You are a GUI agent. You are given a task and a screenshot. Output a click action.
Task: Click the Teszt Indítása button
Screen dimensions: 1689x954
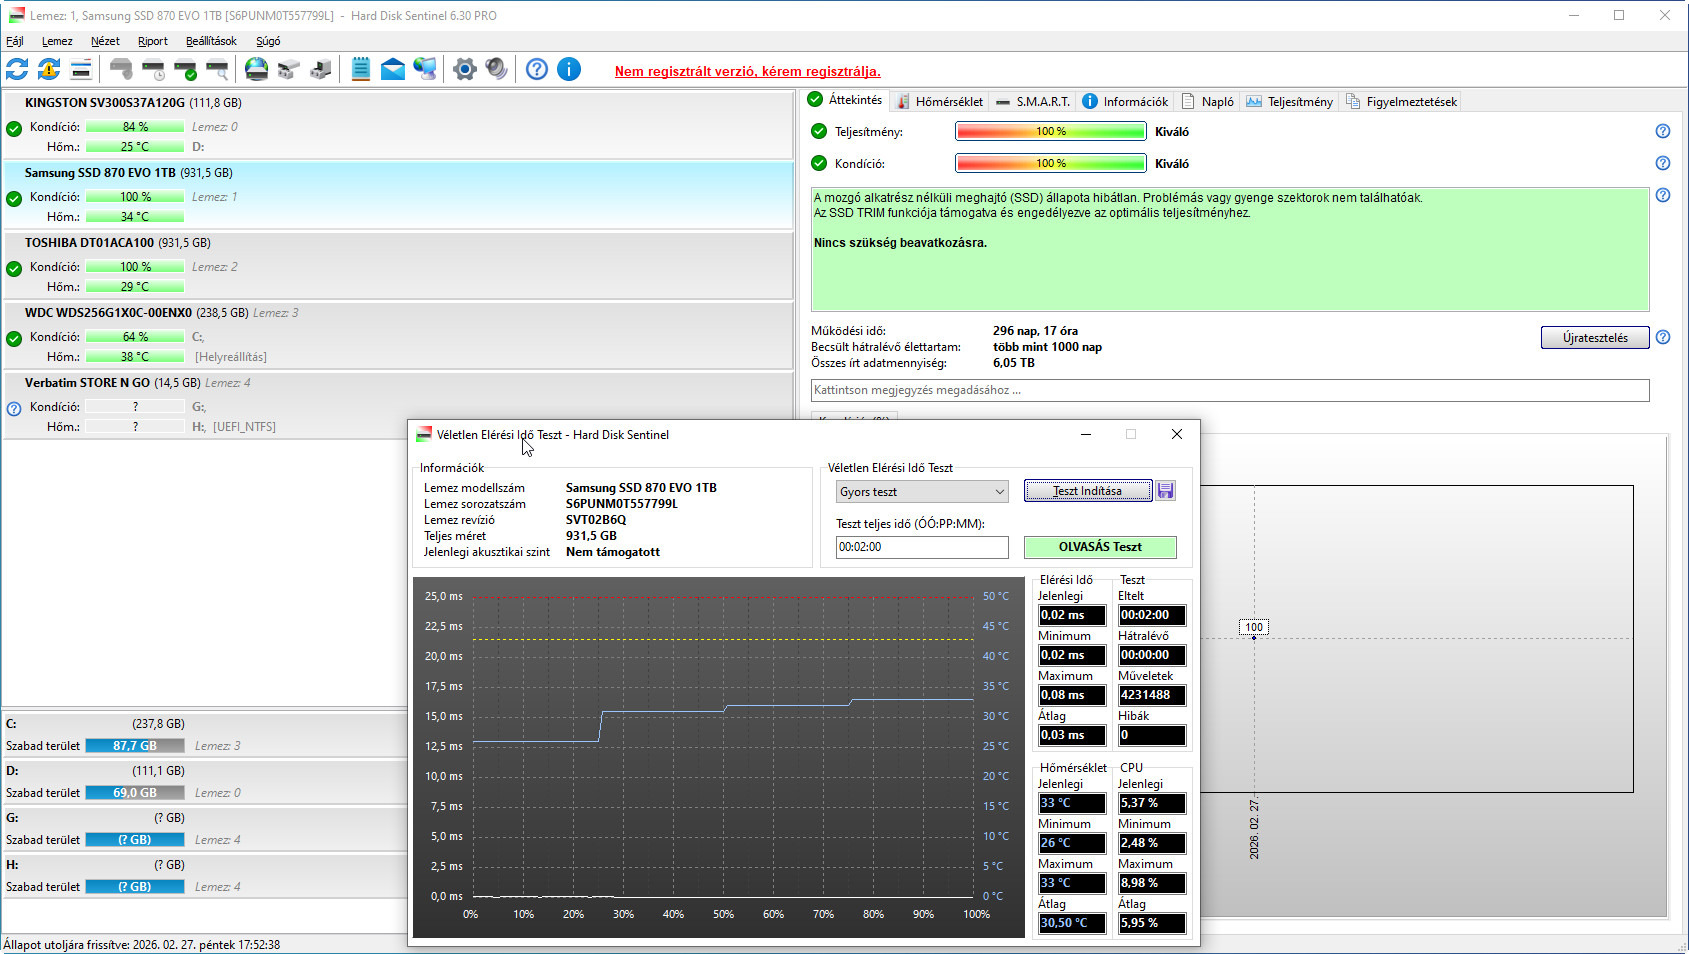point(1087,491)
